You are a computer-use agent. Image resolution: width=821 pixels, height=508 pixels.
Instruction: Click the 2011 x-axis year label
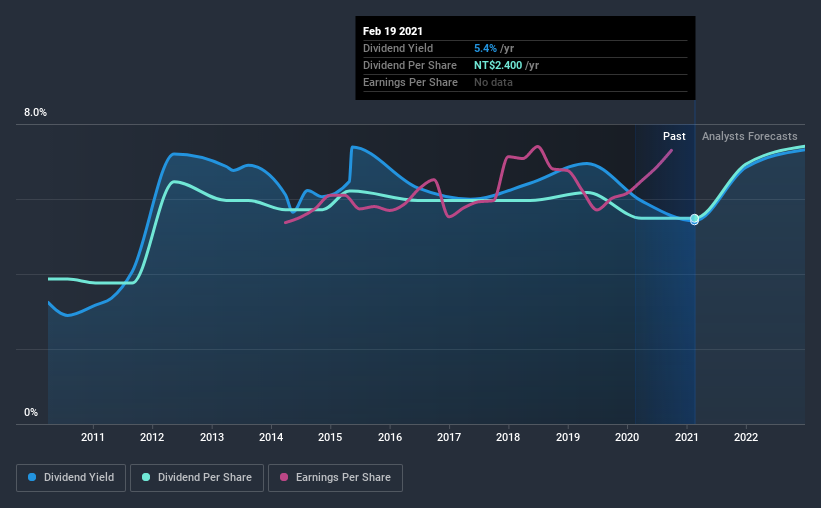click(93, 437)
